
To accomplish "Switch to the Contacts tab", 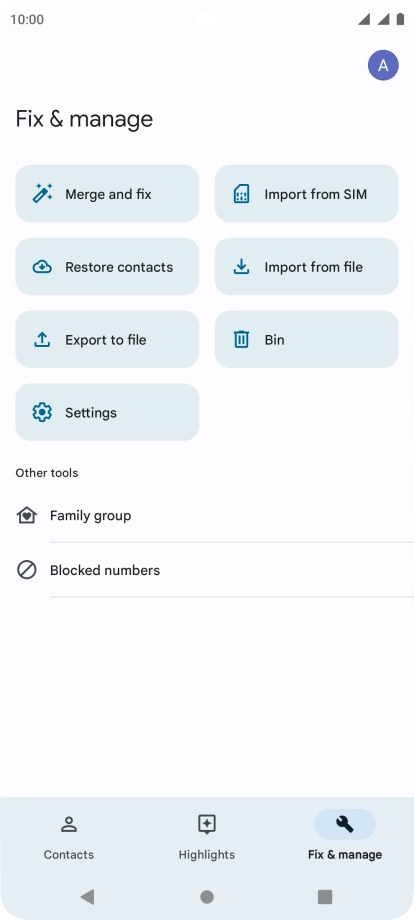I will click(69, 837).
